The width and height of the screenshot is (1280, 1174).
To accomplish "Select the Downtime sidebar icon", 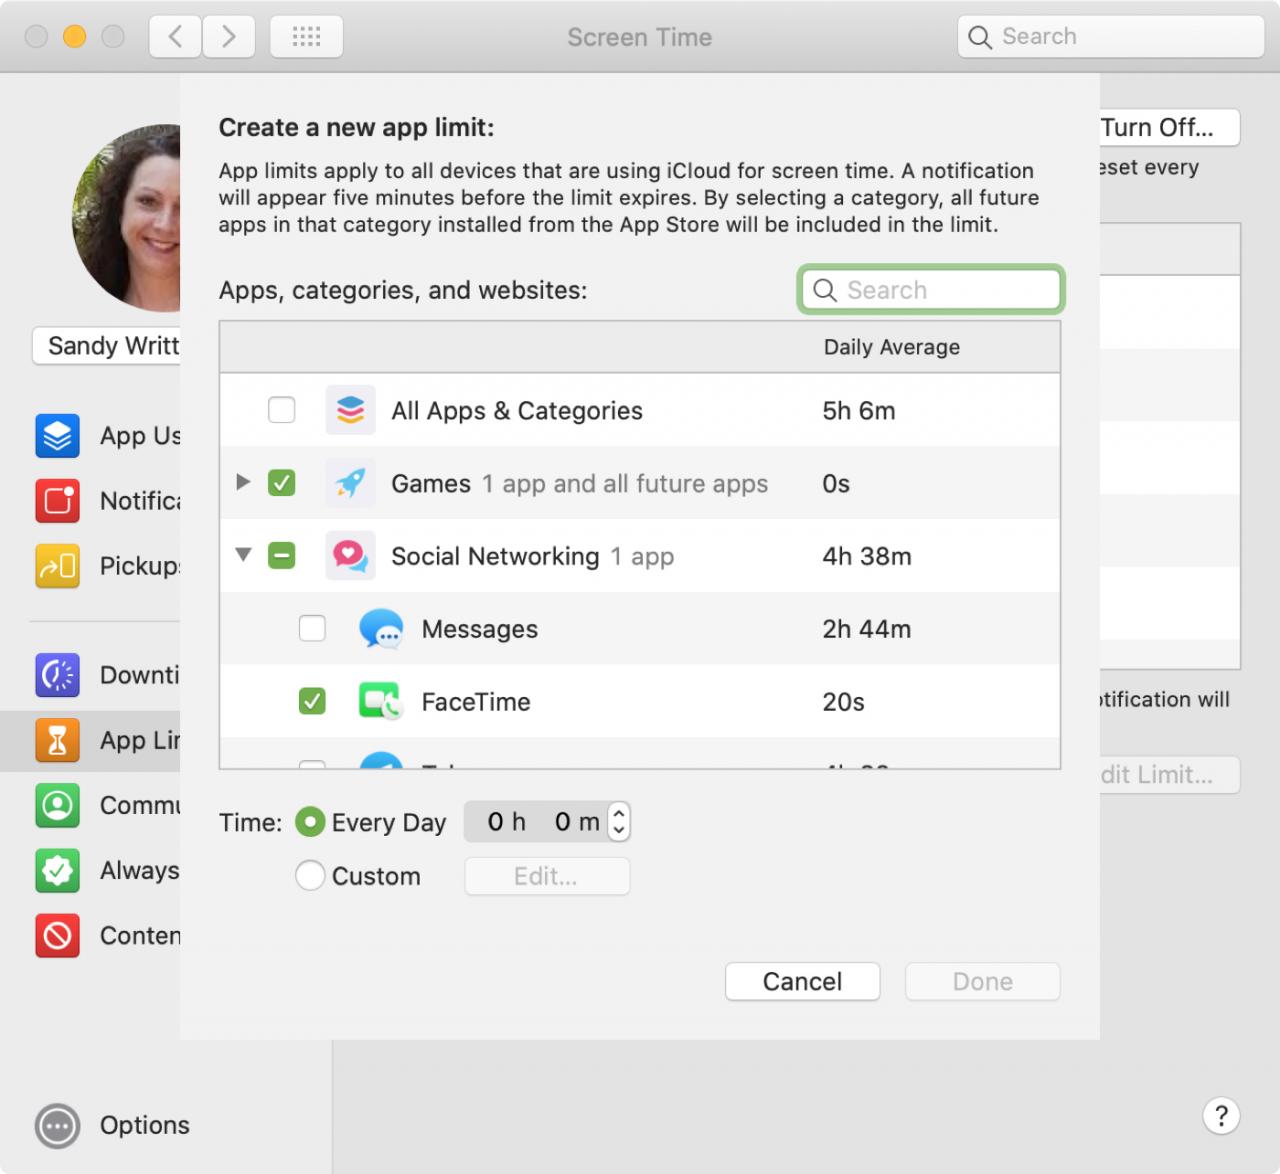I will point(57,675).
